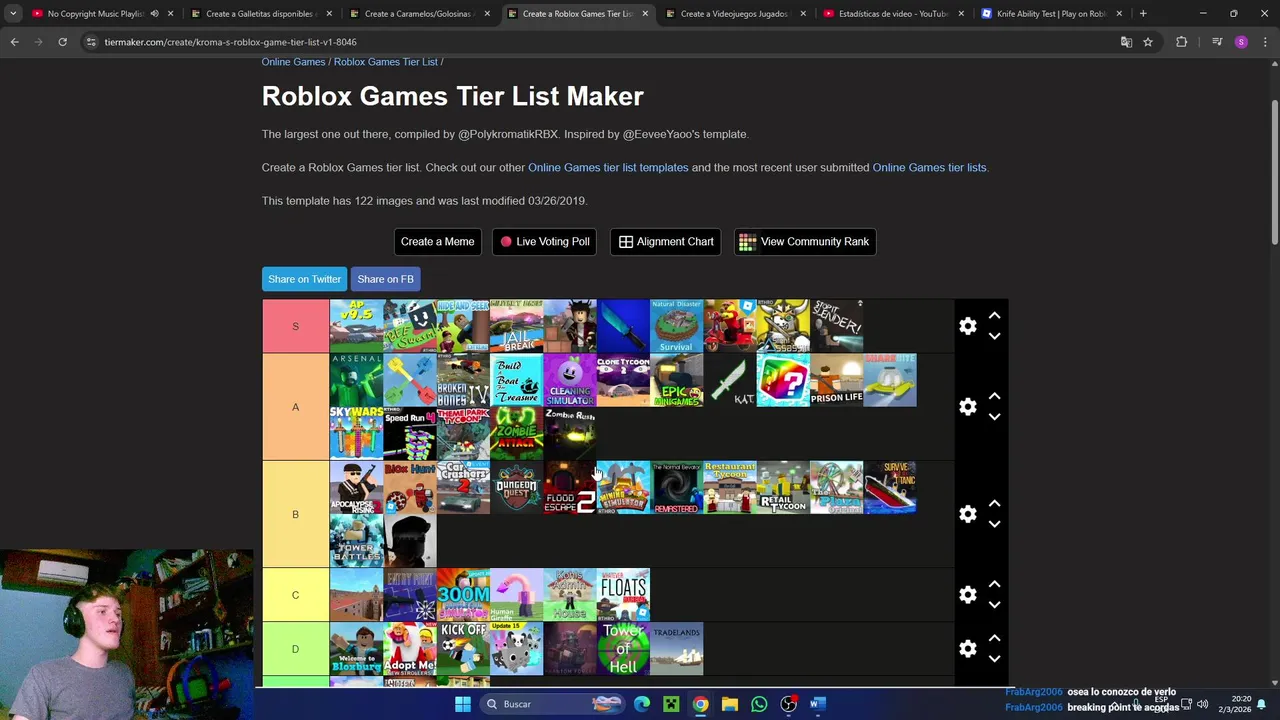1280x720 pixels.
Task: Select the orange A tier label
Action: tap(295, 407)
